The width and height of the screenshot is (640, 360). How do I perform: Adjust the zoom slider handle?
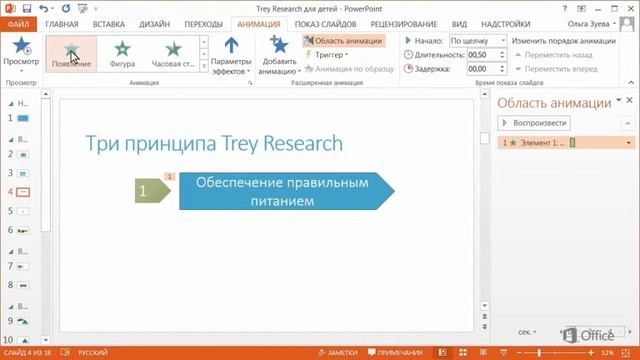[x=539, y=353]
